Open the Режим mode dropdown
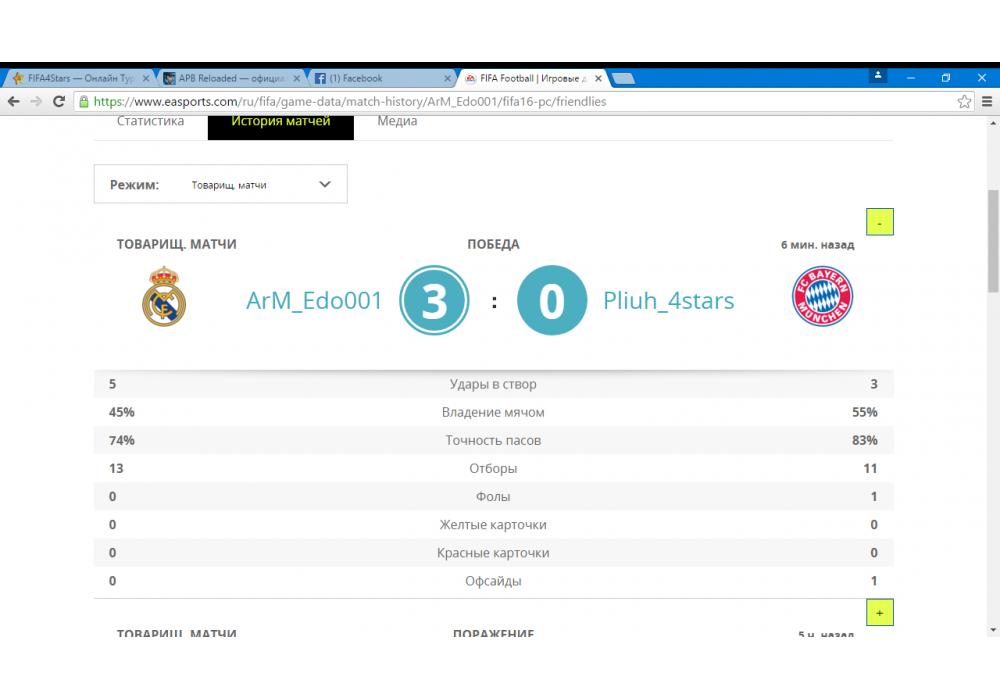 pyautogui.click(x=221, y=184)
